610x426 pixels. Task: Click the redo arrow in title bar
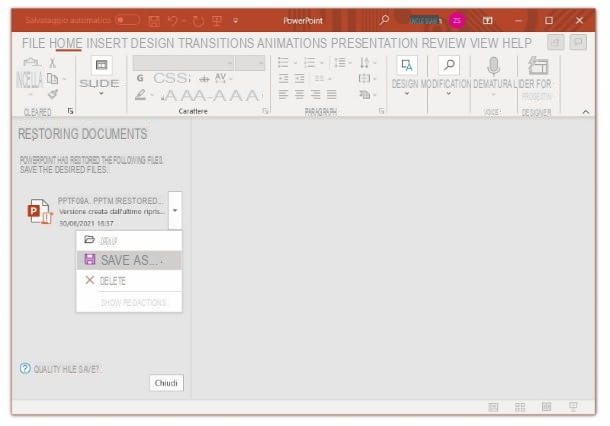click(x=198, y=21)
